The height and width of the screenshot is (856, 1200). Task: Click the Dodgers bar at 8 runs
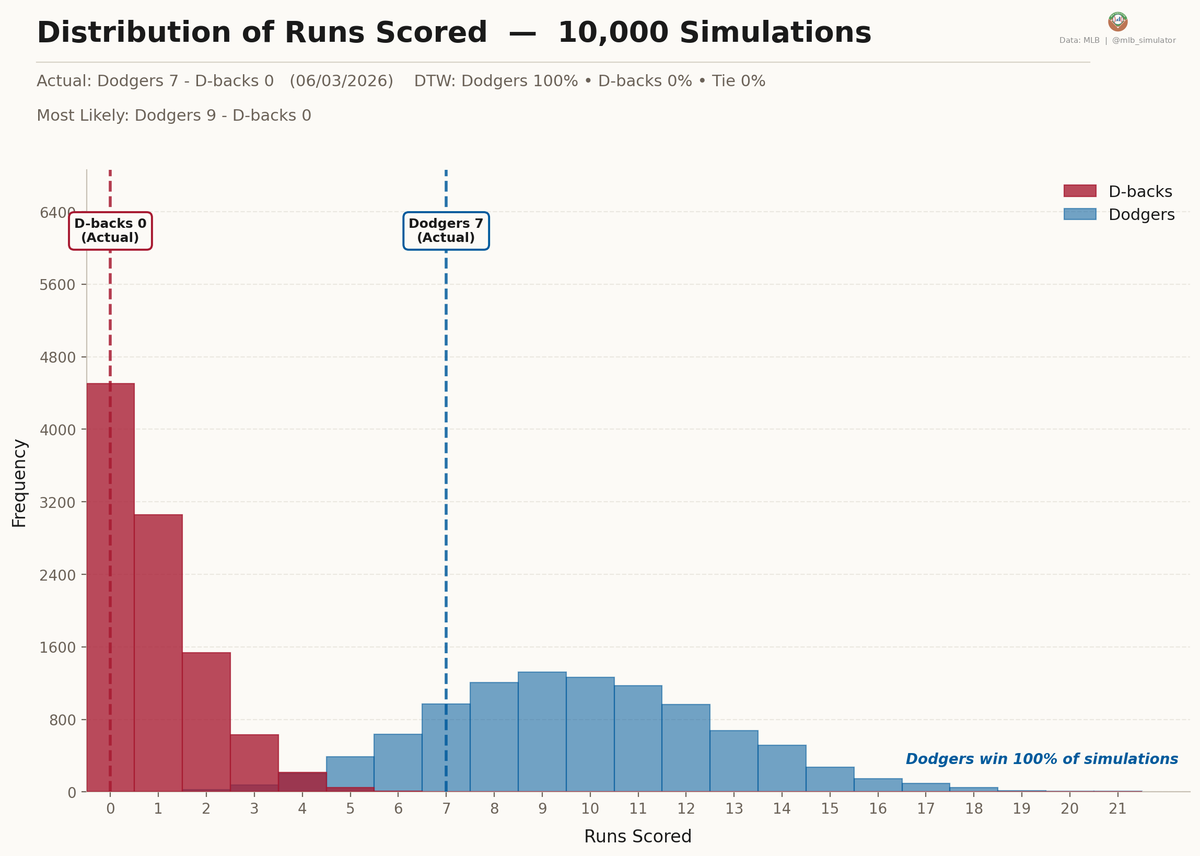tap(494, 737)
